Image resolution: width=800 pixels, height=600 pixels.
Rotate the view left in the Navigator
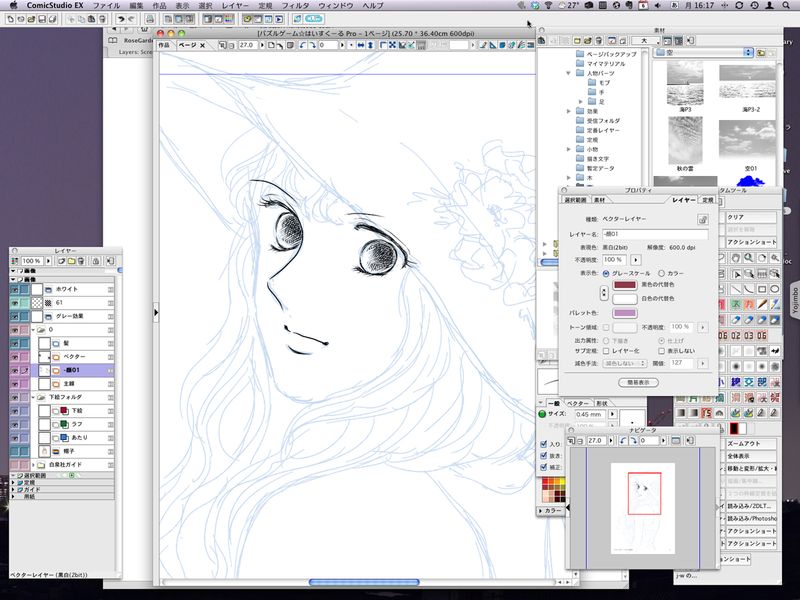point(623,440)
